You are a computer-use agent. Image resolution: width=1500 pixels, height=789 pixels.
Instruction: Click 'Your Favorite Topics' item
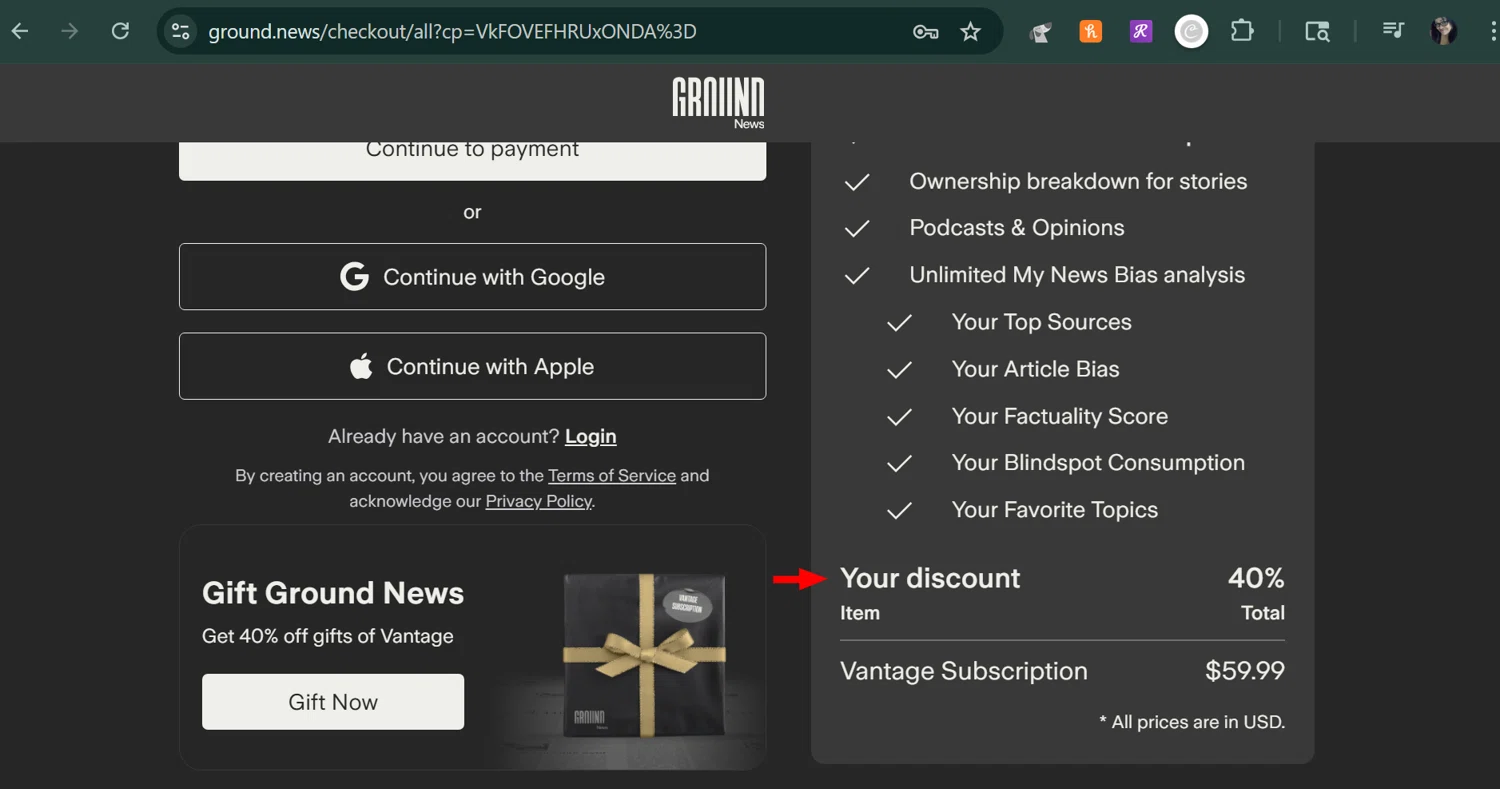pyautogui.click(x=1055, y=510)
